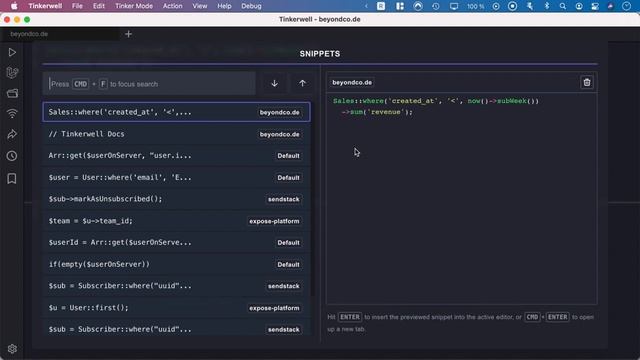Screen dimensions: 640x360
Task: Click the Run code play icon
Action: pyautogui.click(x=12, y=52)
